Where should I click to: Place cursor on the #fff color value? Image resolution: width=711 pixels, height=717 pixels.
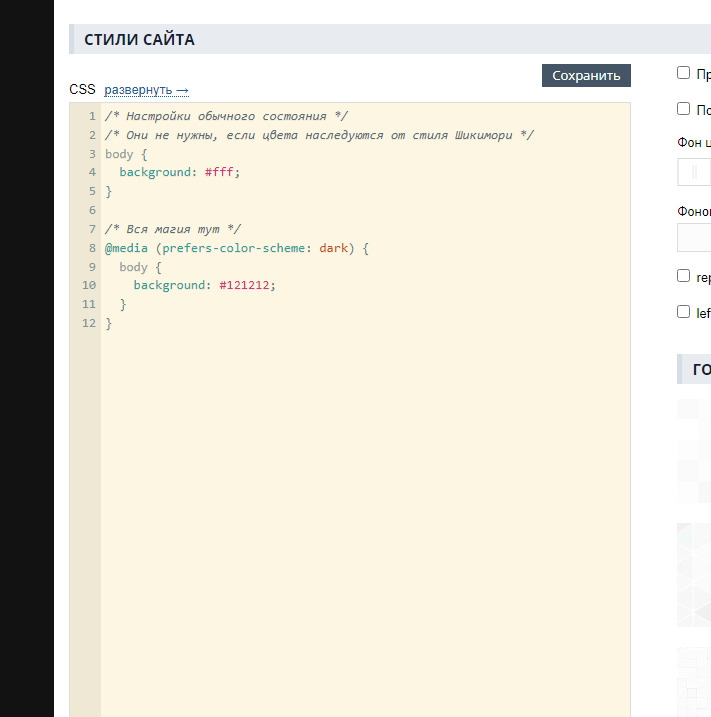point(222,172)
